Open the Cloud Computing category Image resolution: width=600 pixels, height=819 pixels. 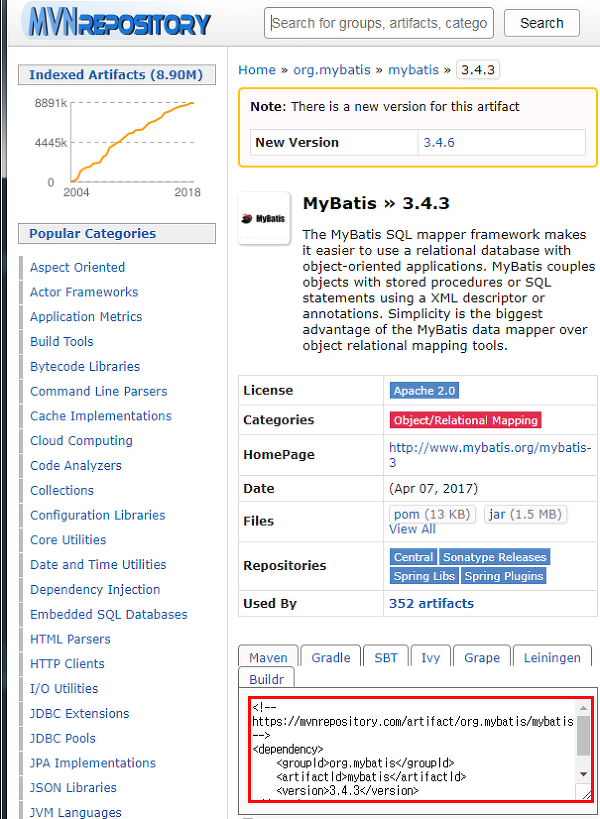click(x=81, y=441)
